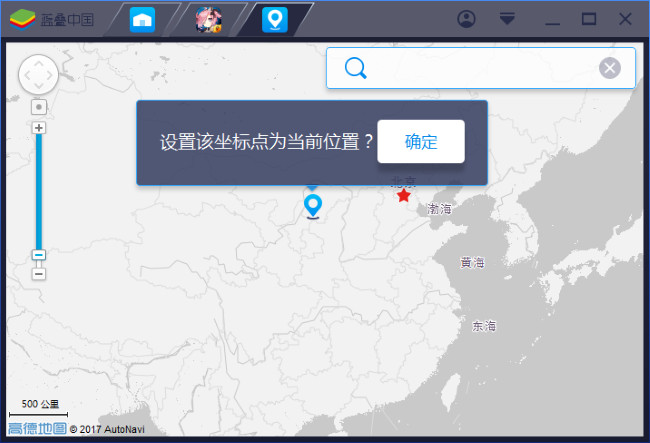Image resolution: width=650 pixels, height=443 pixels.
Task: Open the game app tab with anime avatar
Action: pos(207,19)
